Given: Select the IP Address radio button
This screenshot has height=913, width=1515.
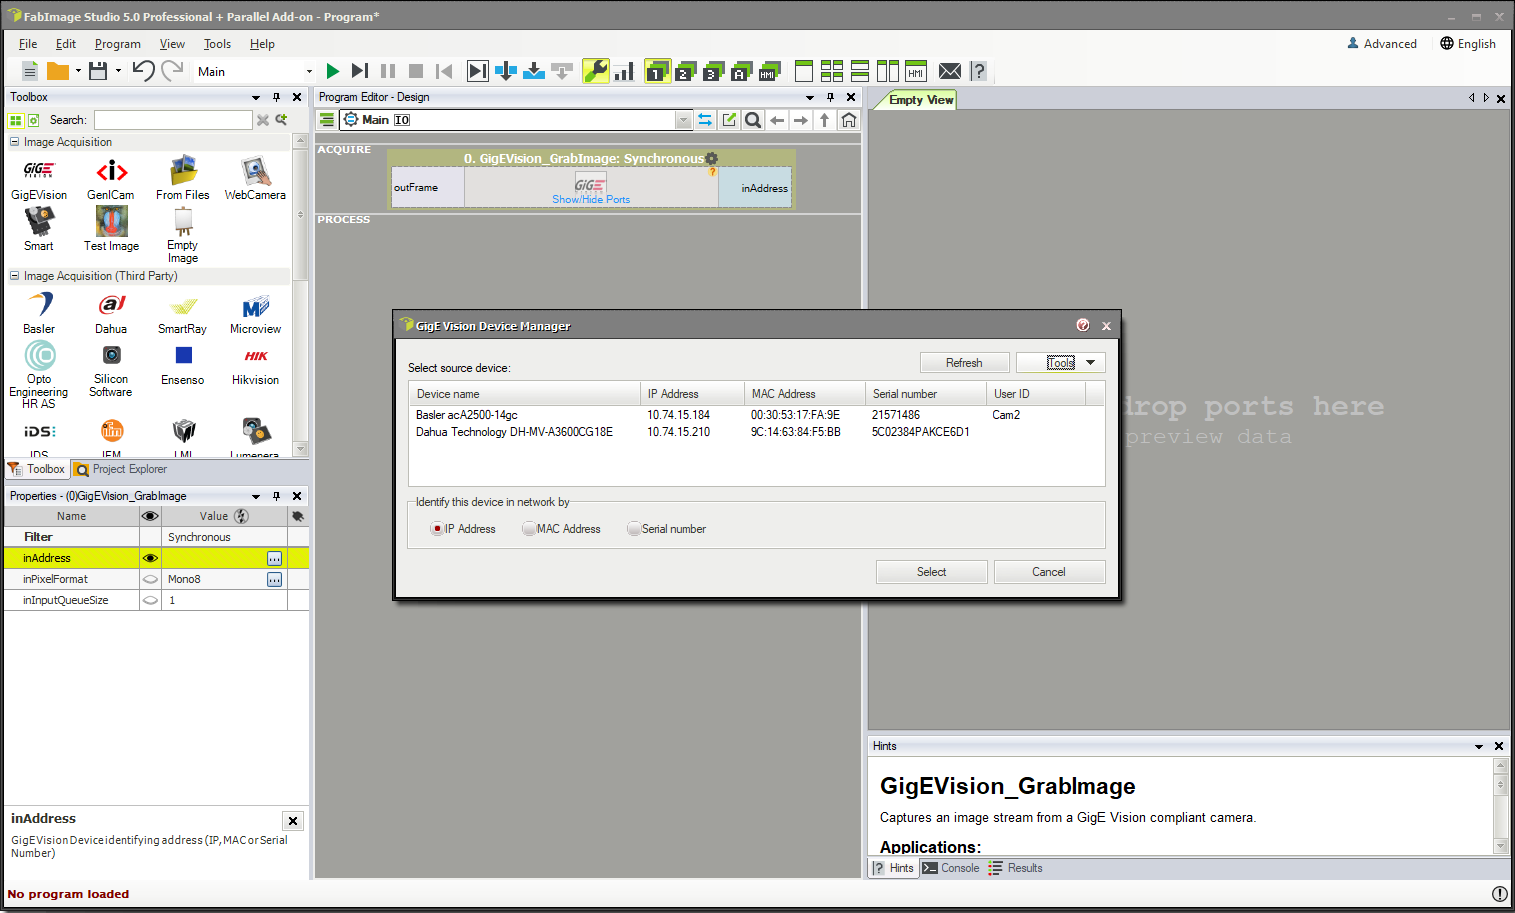Looking at the screenshot, I should tap(437, 529).
